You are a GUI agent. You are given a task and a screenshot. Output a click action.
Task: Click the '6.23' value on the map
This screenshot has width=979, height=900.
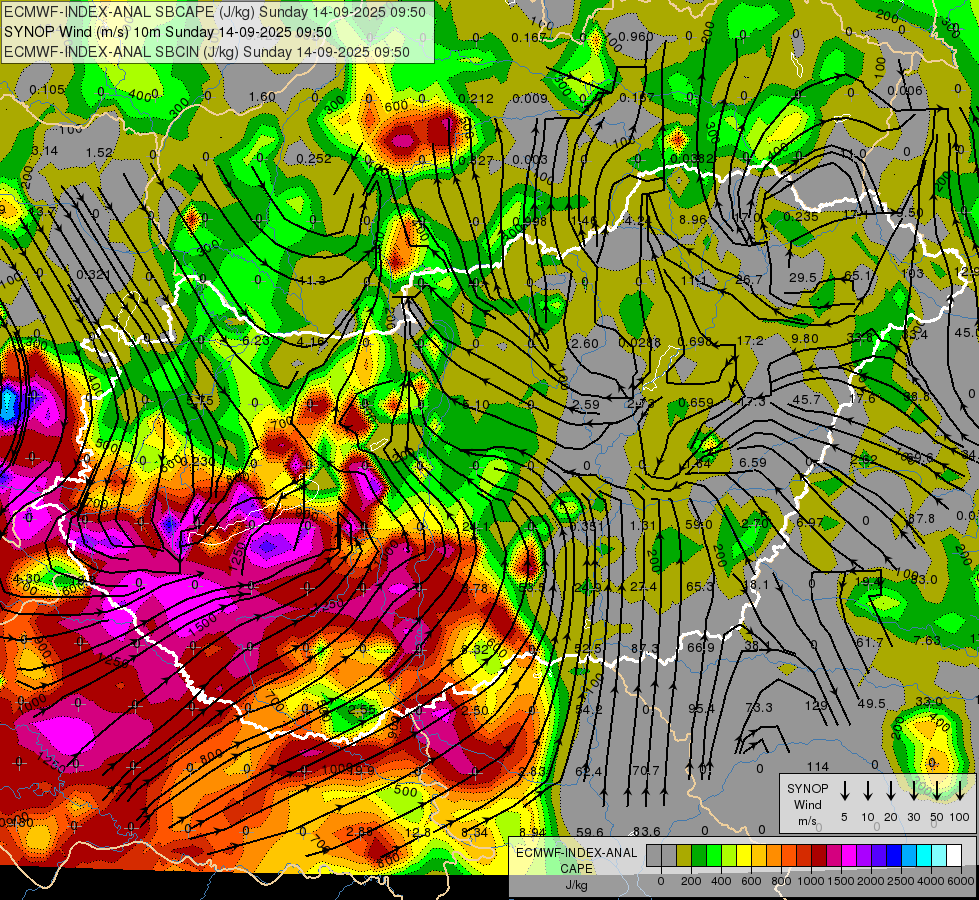(x=256, y=340)
